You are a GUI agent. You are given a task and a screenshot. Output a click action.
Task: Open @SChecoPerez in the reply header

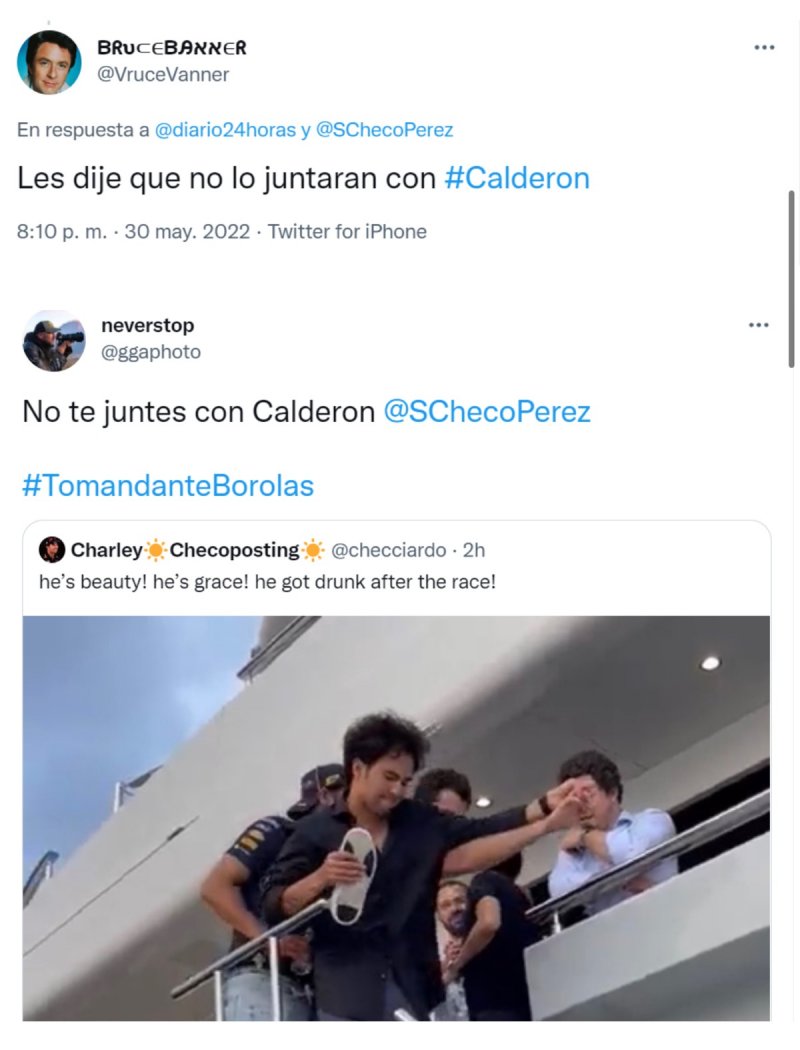[x=384, y=130]
